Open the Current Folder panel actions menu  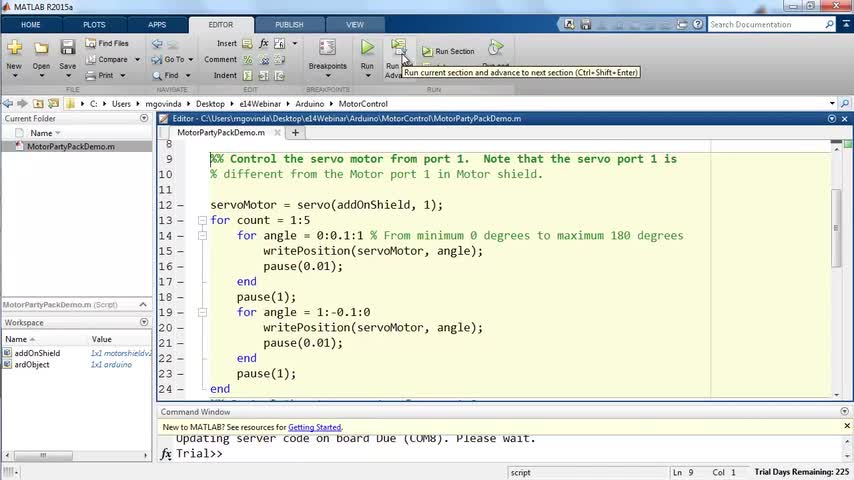[x=144, y=118]
